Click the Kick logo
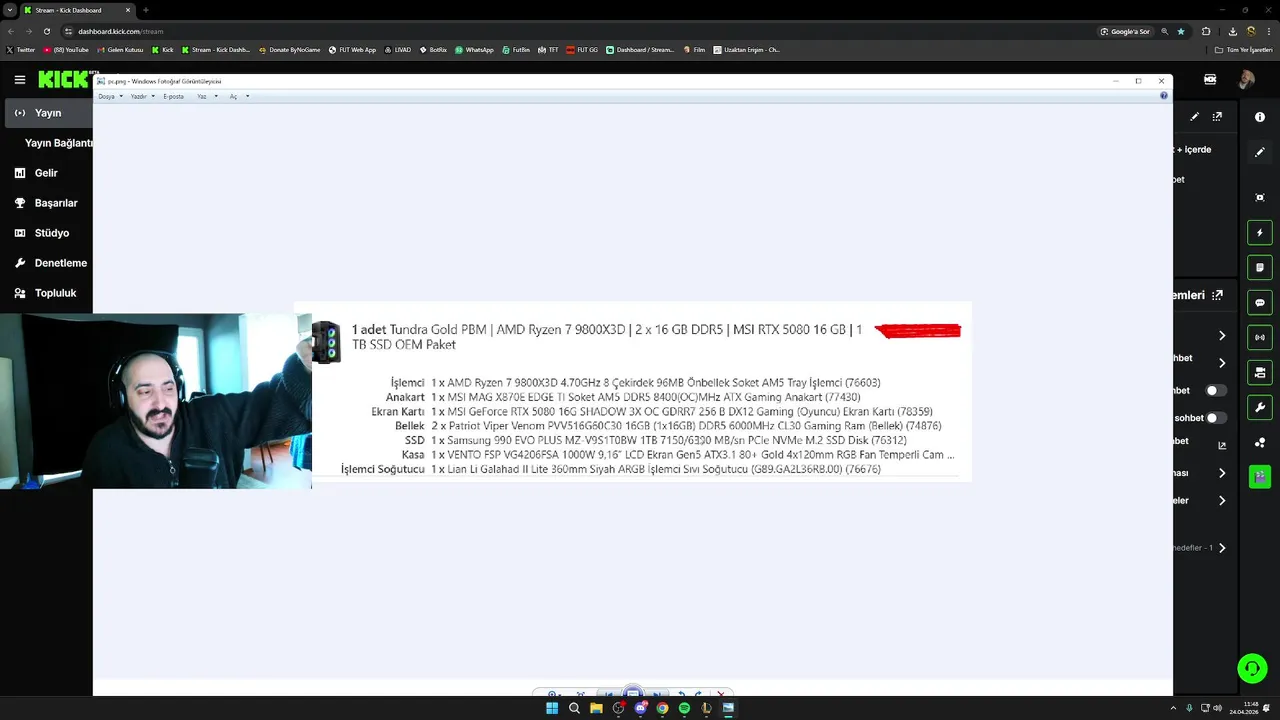The image size is (1280, 720). pos(64,79)
